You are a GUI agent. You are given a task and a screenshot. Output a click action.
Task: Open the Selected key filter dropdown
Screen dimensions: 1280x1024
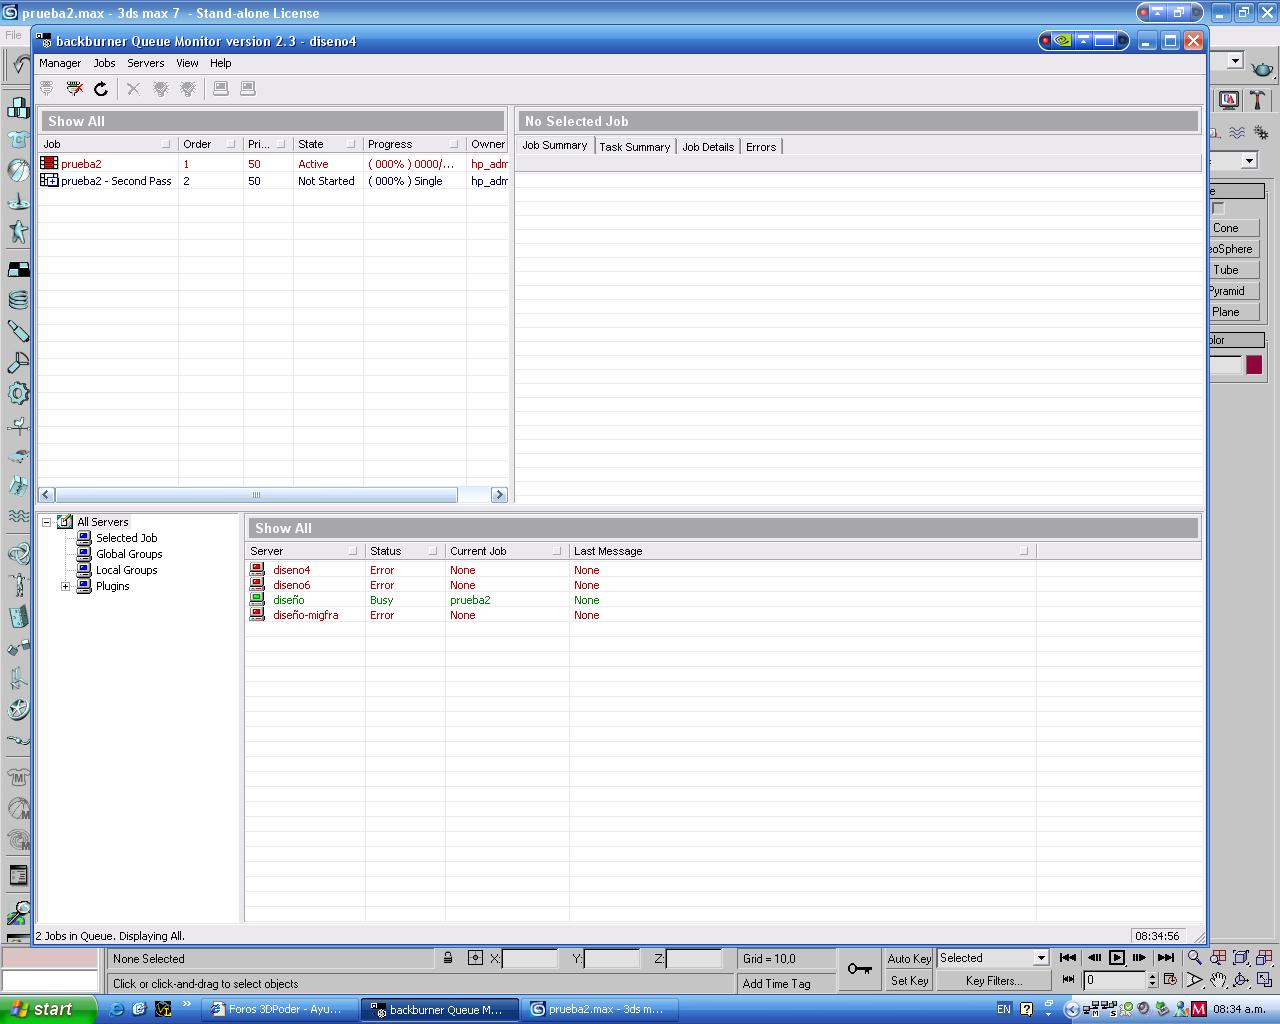(1040, 958)
